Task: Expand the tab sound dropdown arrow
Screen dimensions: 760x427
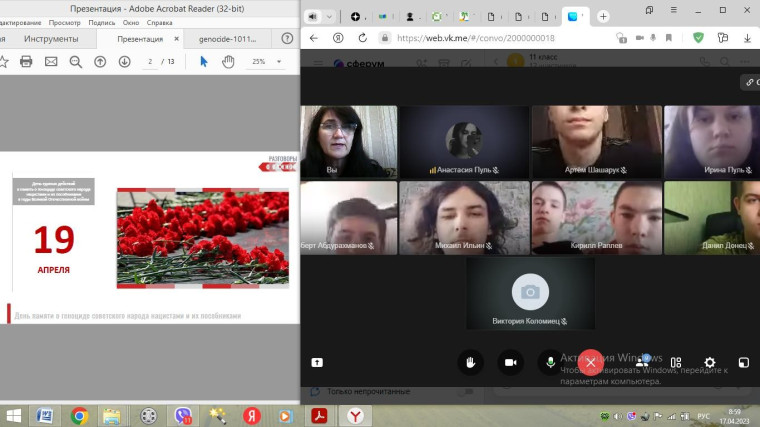Action: [329, 16]
